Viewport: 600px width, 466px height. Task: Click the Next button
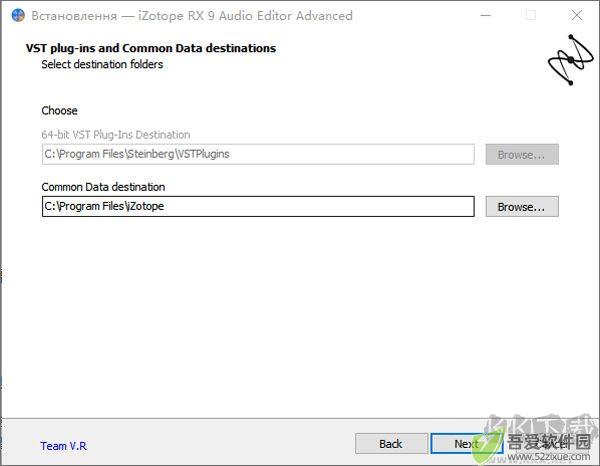466,444
